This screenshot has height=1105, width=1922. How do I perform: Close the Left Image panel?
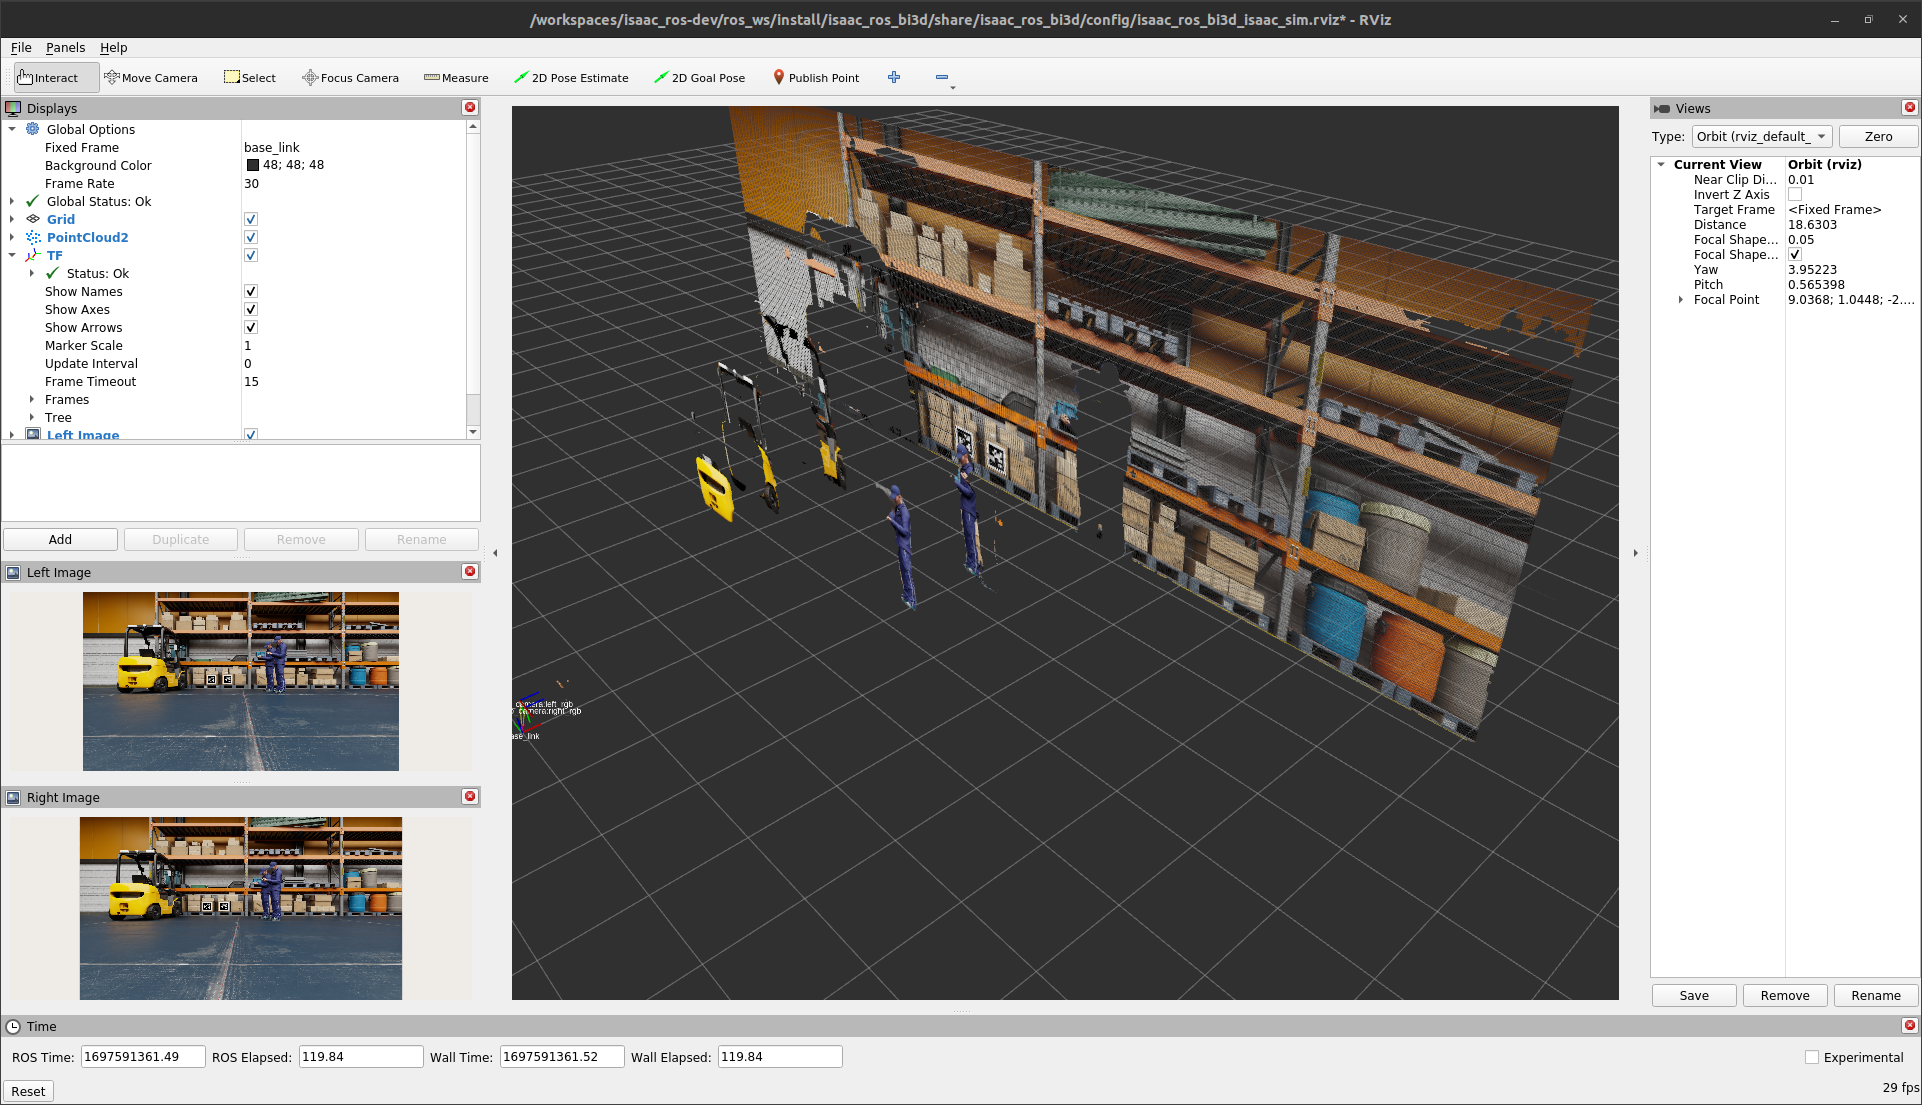click(470, 571)
